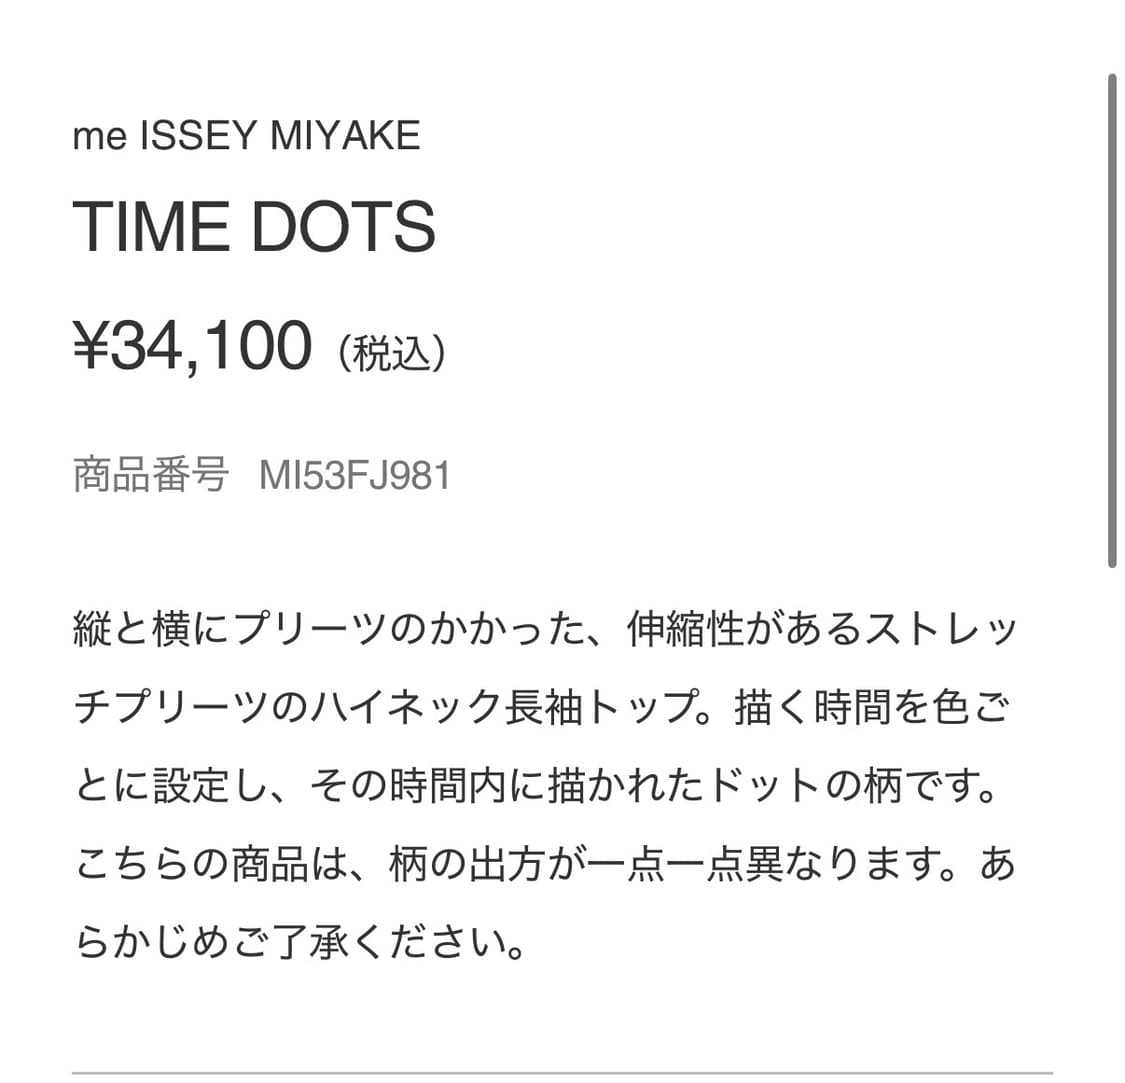The width and height of the screenshot is (1125, 1083).
Task: Click the description line starting 縦と横にプリーツ
Action: click(545, 631)
